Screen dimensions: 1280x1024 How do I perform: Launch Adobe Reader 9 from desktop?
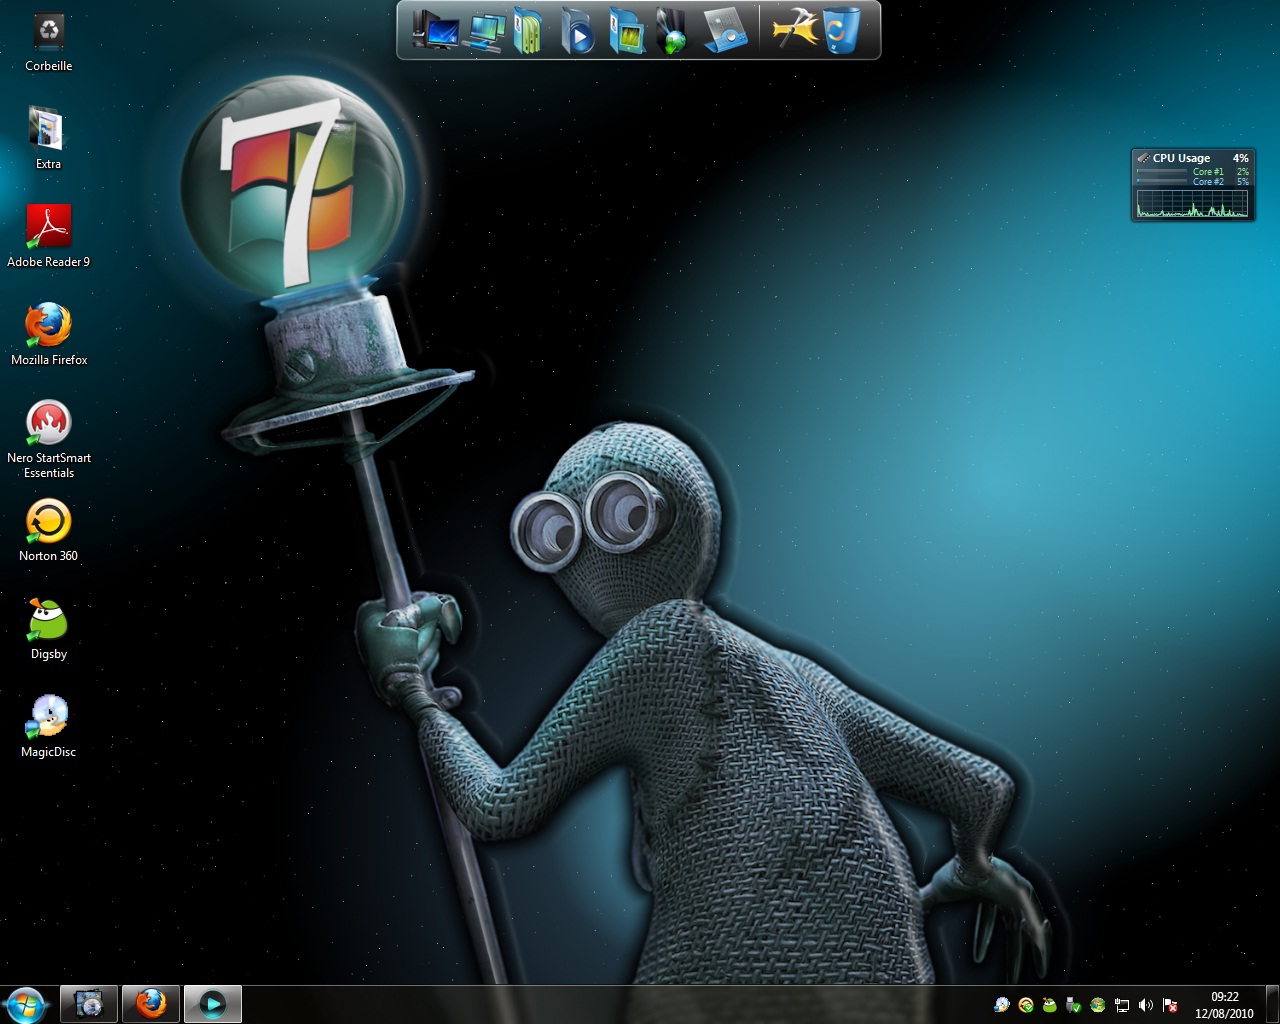tap(48, 228)
